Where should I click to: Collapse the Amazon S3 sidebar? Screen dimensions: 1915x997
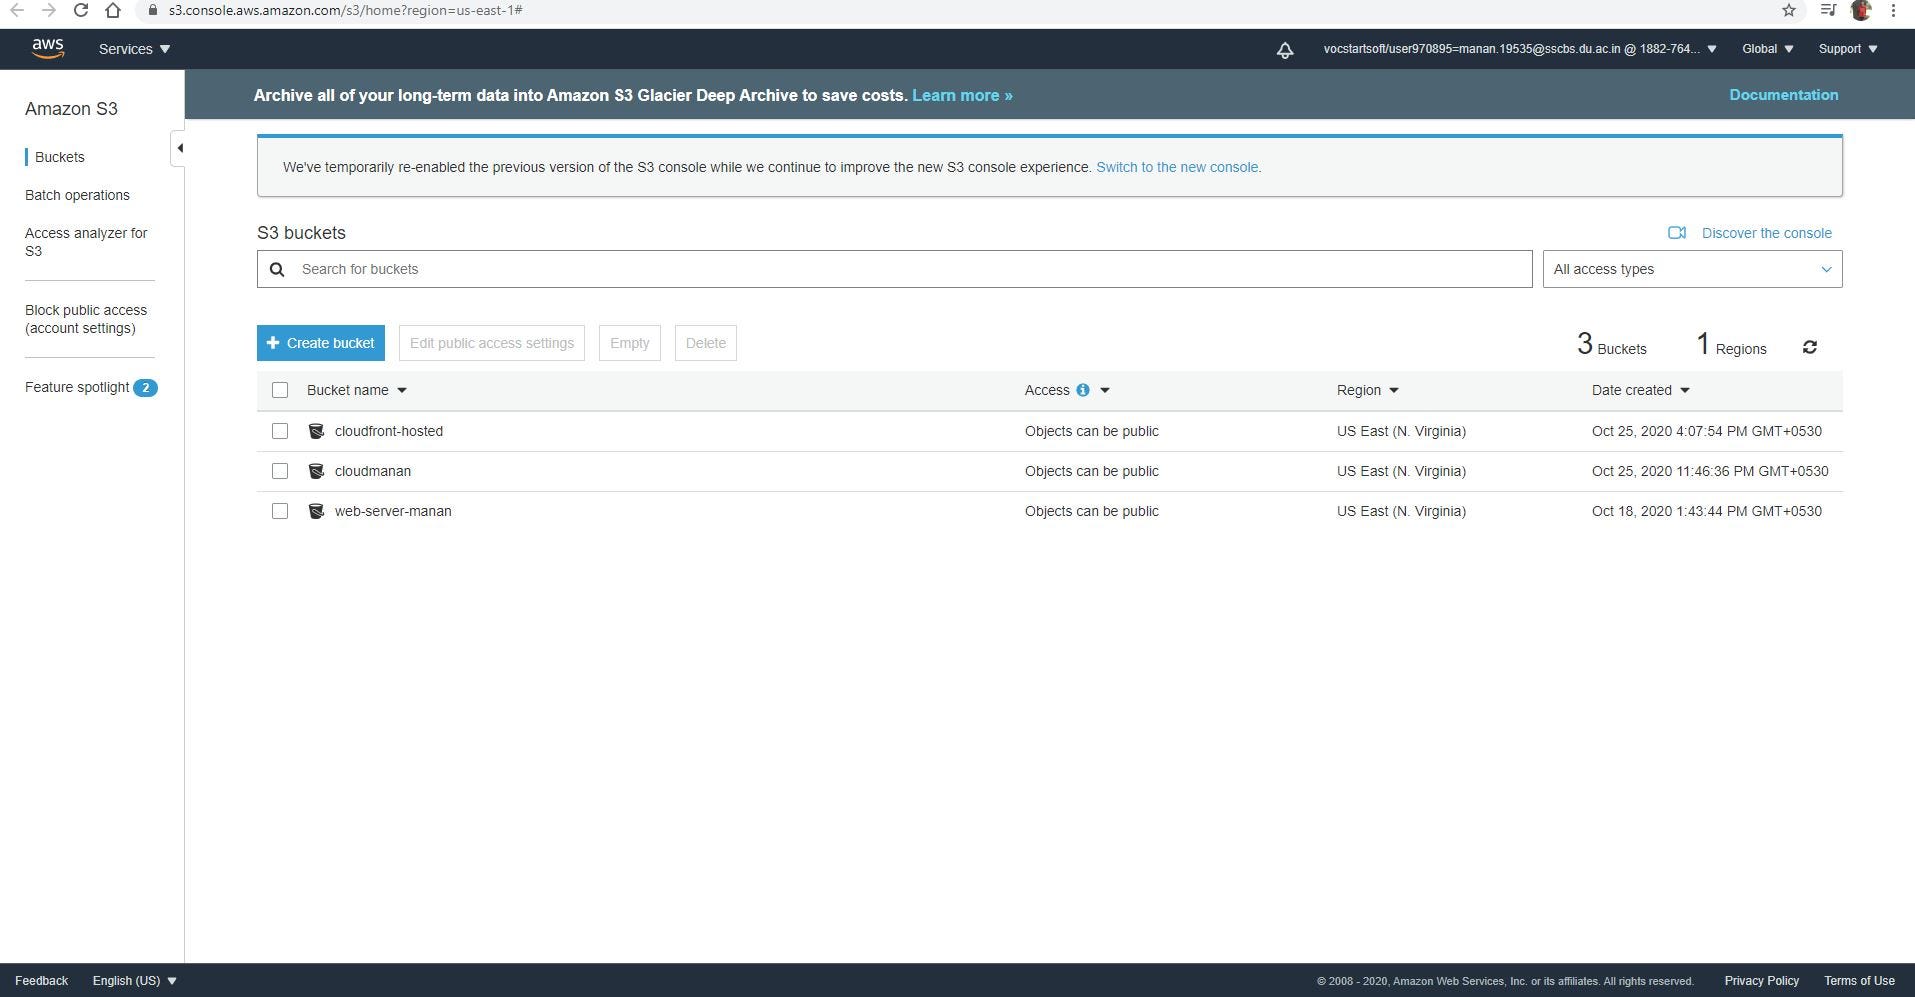(x=178, y=148)
